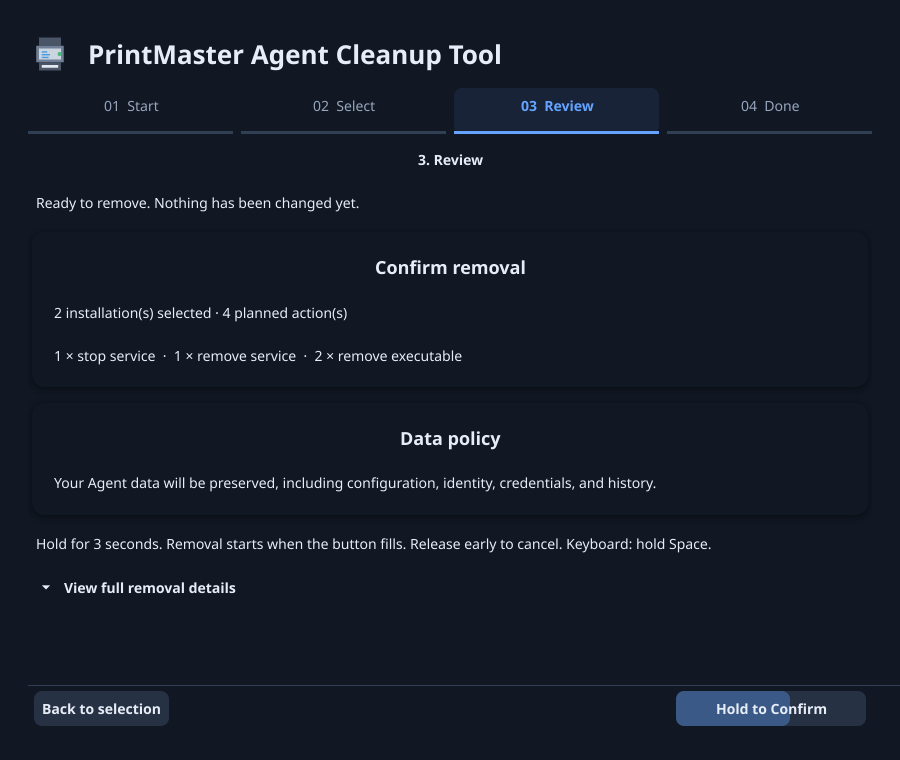Switch to the 02 Select step tab

tap(343, 110)
